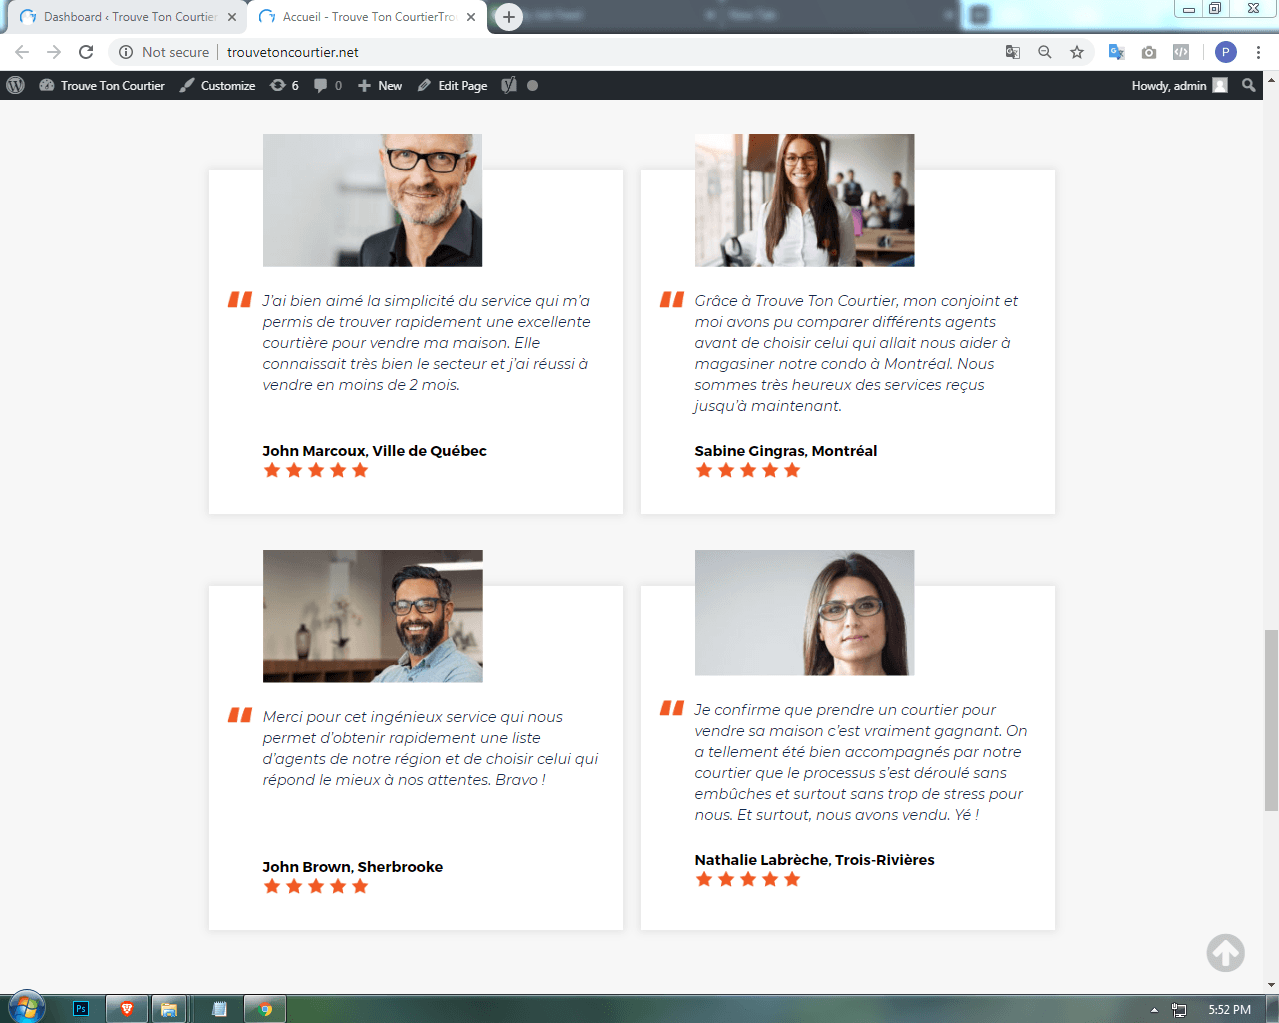Click the star rating under Nathalie Labrèche
The image size is (1279, 1023).
click(748, 880)
